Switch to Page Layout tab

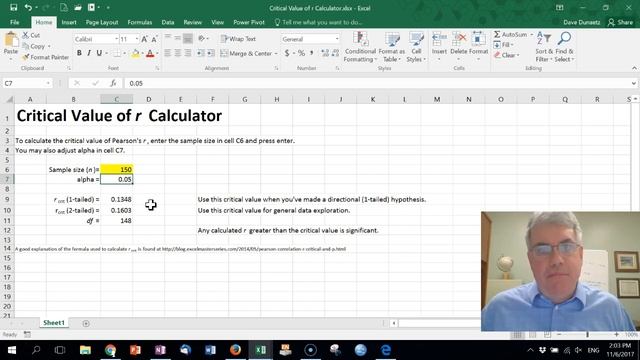click(x=102, y=22)
